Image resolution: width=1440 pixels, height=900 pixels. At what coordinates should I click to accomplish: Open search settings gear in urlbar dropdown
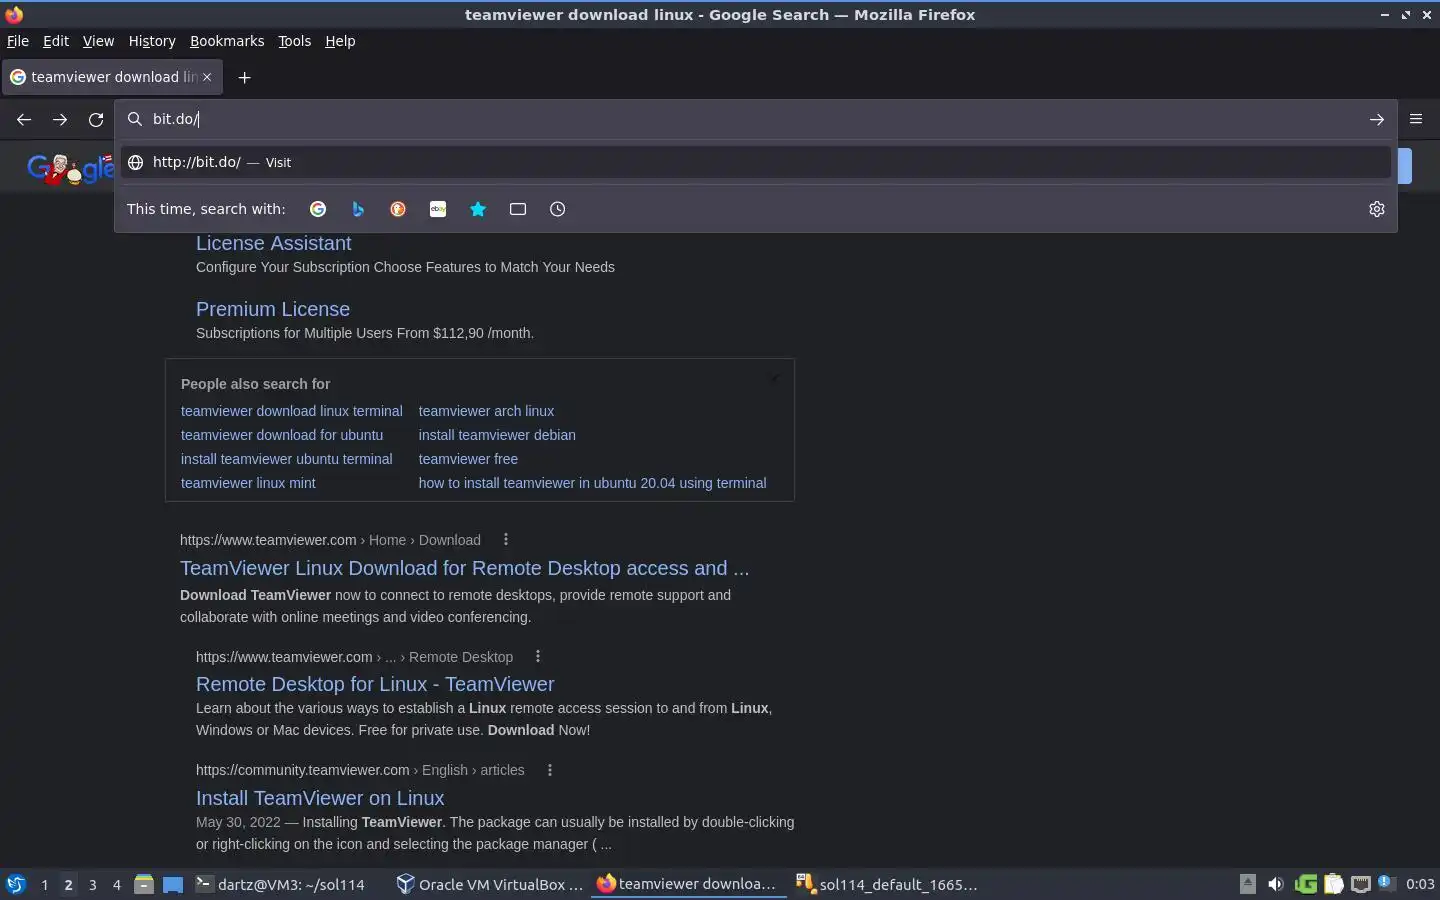coord(1377,209)
